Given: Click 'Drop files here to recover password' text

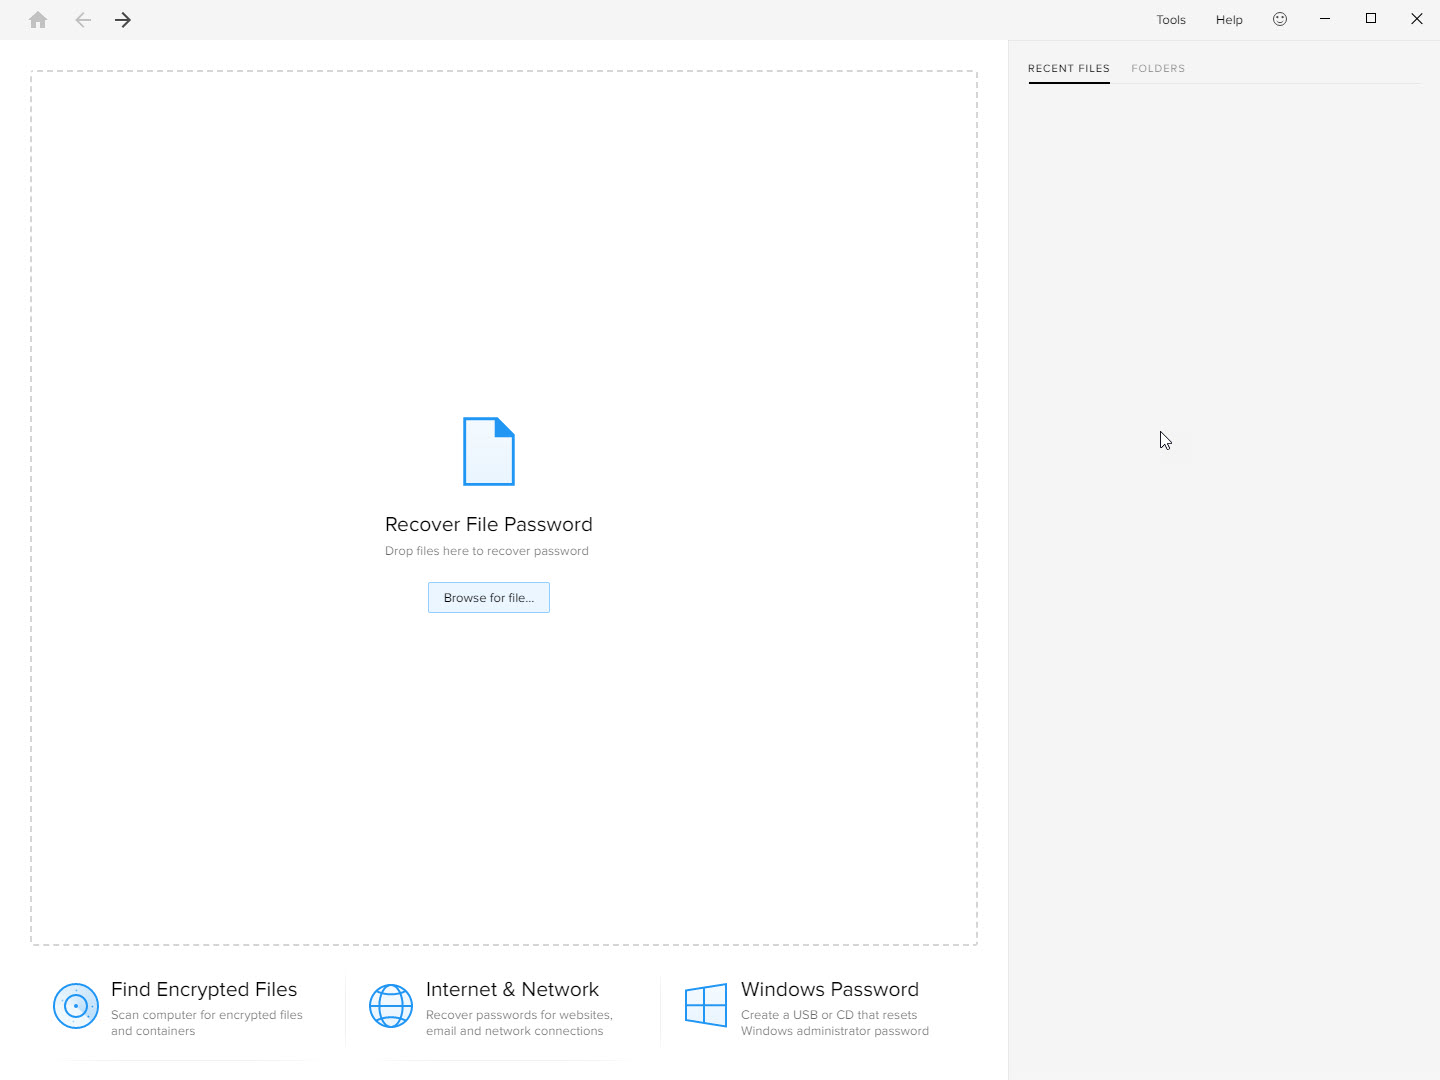Looking at the screenshot, I should pos(487,551).
